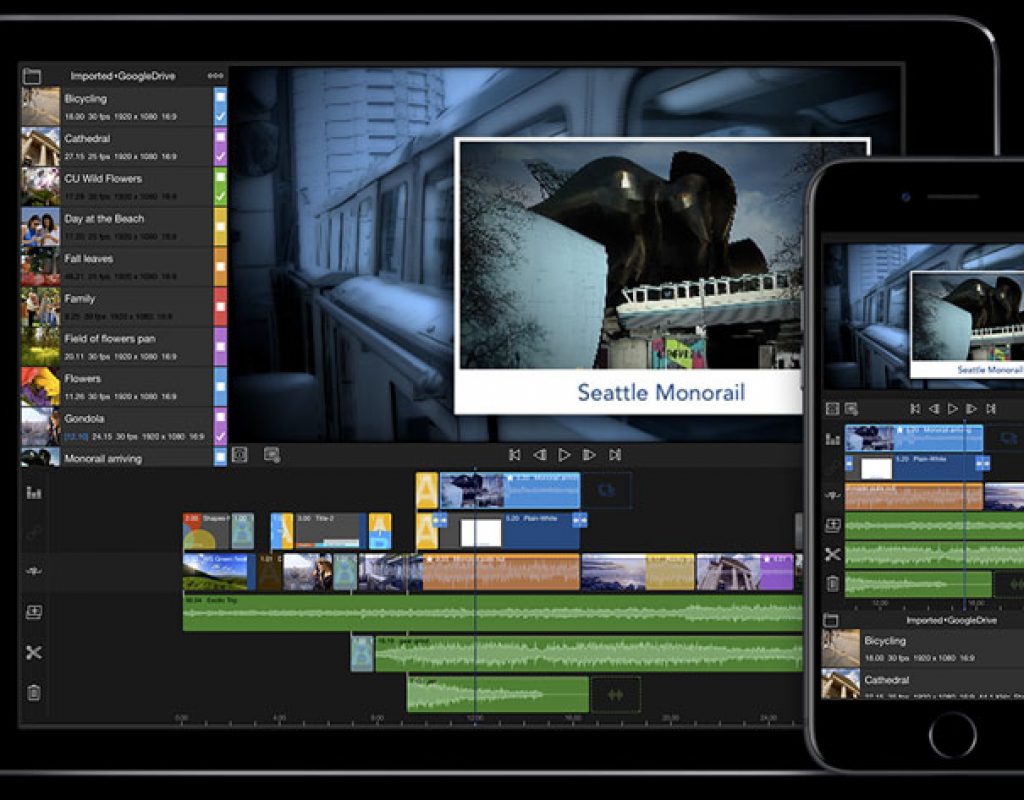
Task: Tap the trash delete icon on iPad
Action: [34, 693]
